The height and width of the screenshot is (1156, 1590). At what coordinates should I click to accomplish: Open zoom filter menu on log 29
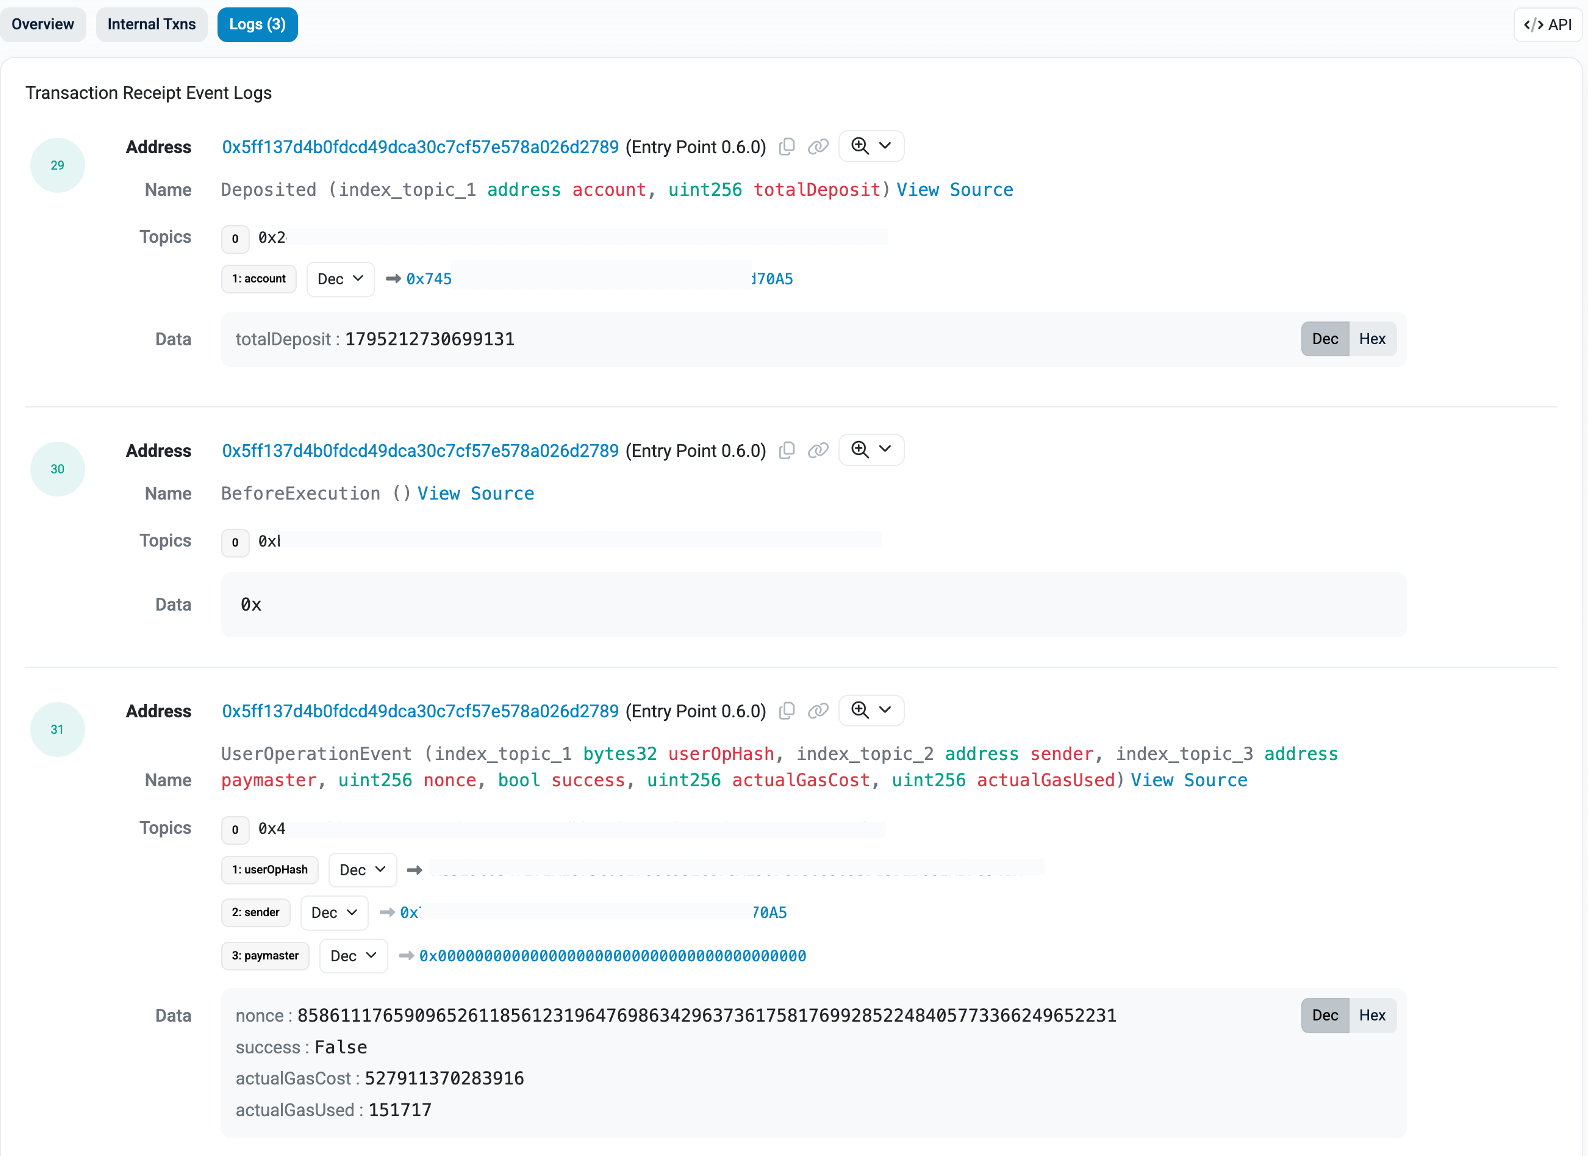(x=871, y=146)
